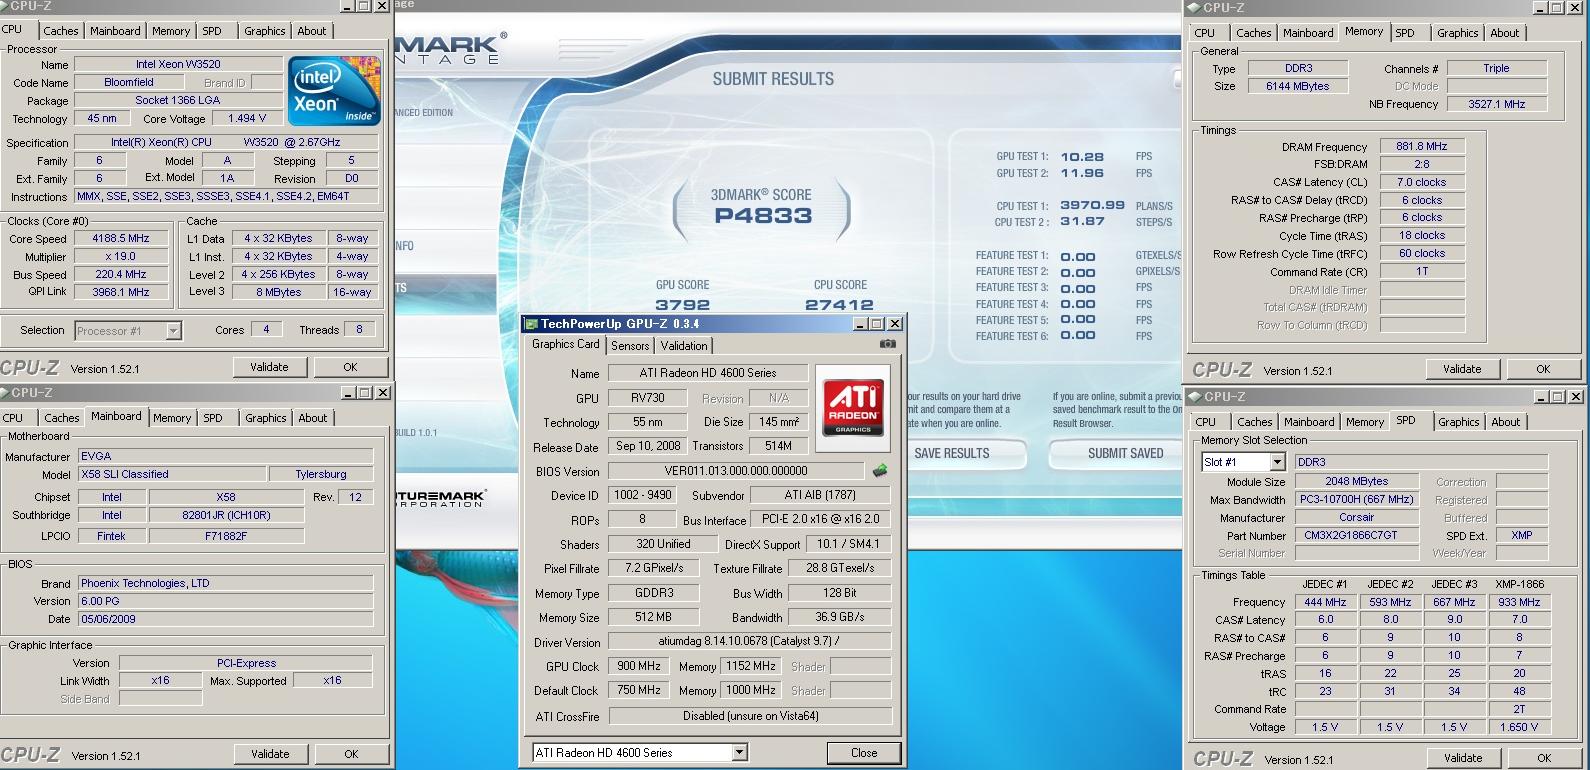This screenshot has width=1590, height=770.
Task: Click the 7.0 clocks CAS Latency value
Action: (1422, 182)
